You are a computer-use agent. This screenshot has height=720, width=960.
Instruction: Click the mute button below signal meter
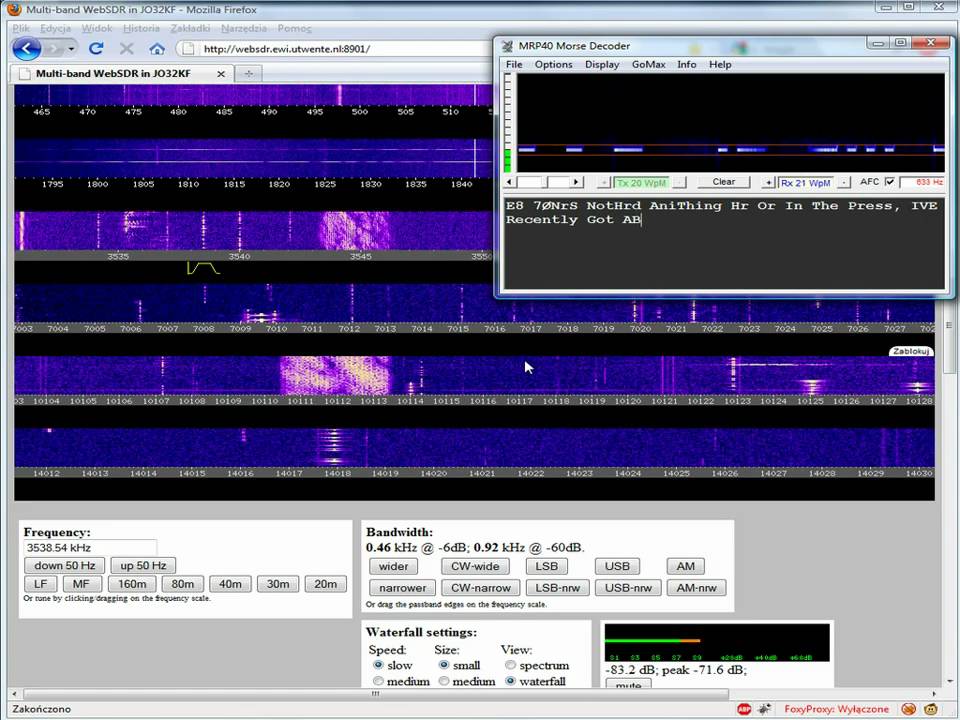click(628, 684)
